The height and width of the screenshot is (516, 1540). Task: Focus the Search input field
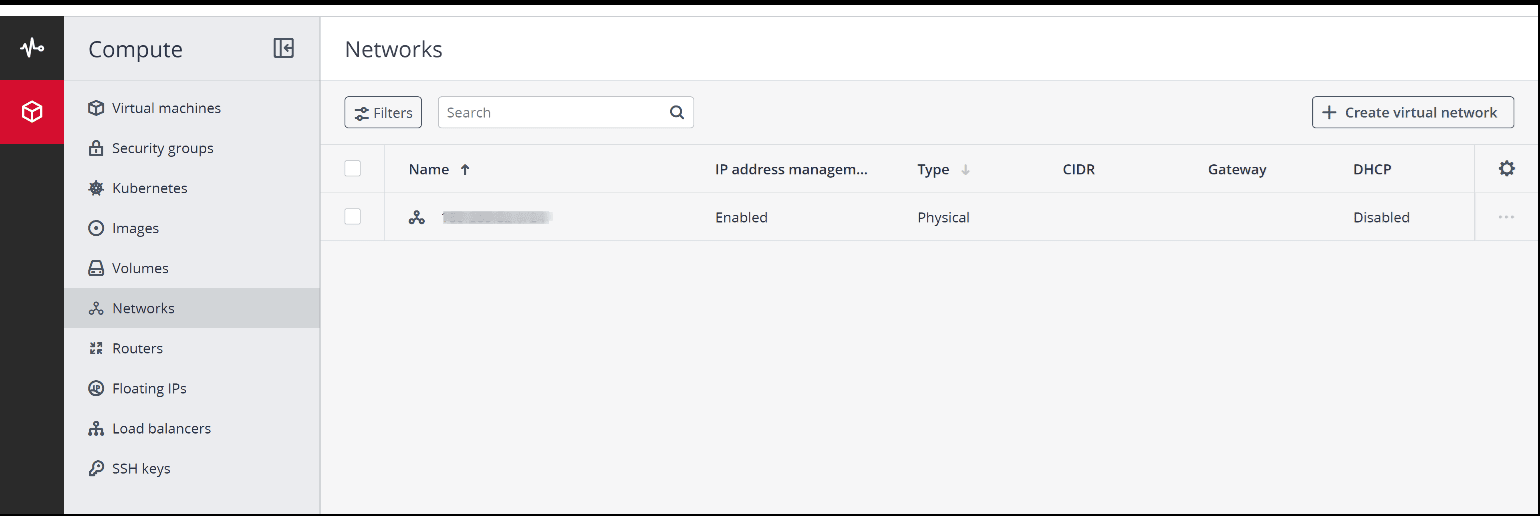(550, 113)
